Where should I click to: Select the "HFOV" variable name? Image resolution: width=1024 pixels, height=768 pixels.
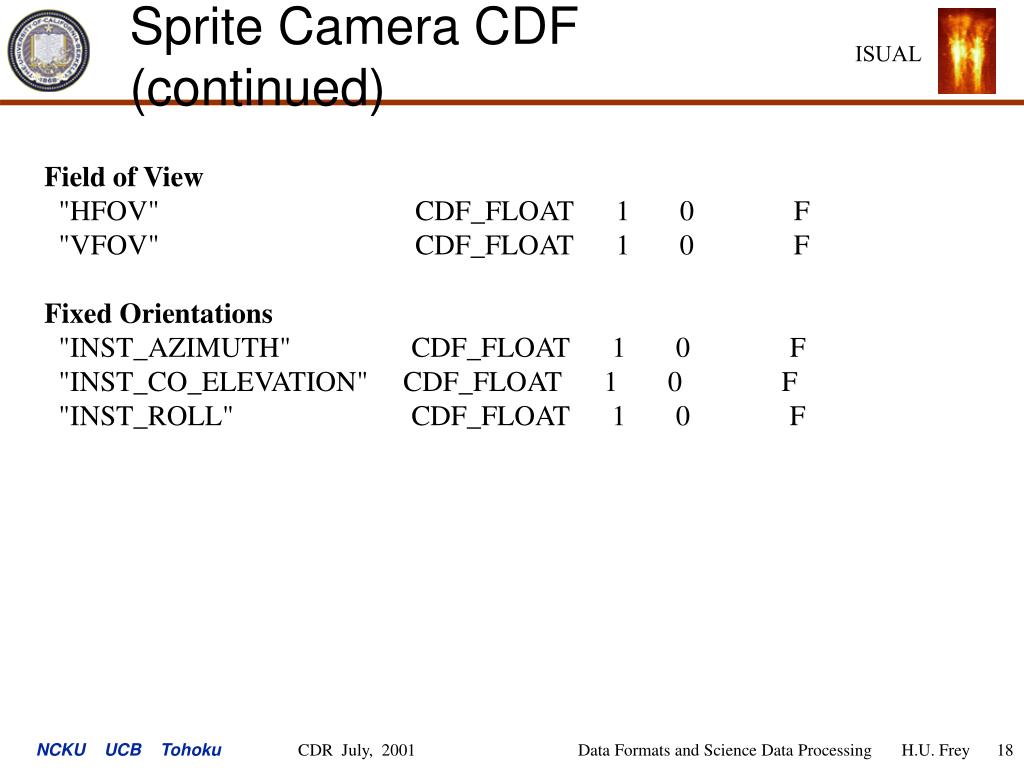[x=109, y=212]
